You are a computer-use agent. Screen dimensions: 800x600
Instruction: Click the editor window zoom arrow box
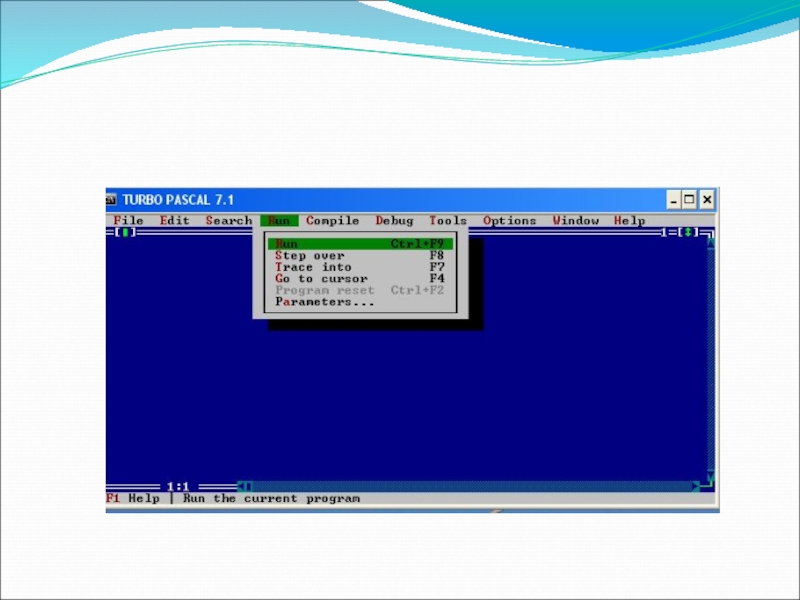coord(686,232)
